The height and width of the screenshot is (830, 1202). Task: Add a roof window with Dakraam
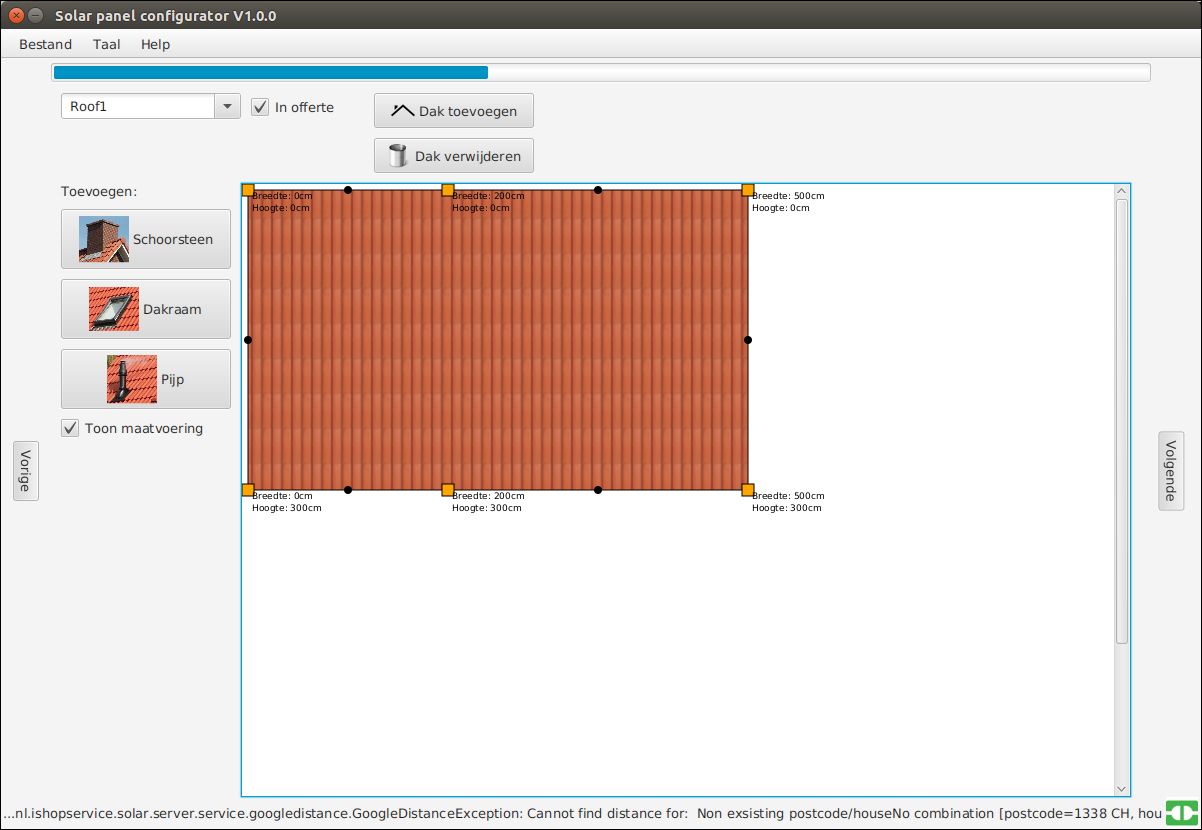(146, 309)
